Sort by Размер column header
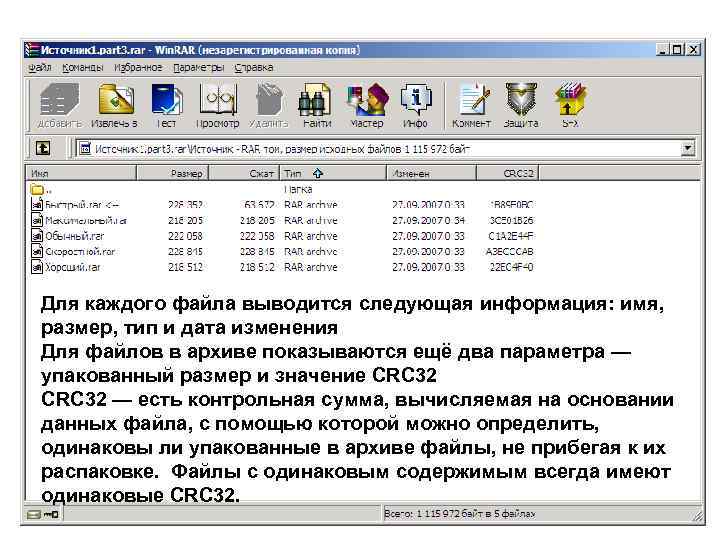 (173, 173)
